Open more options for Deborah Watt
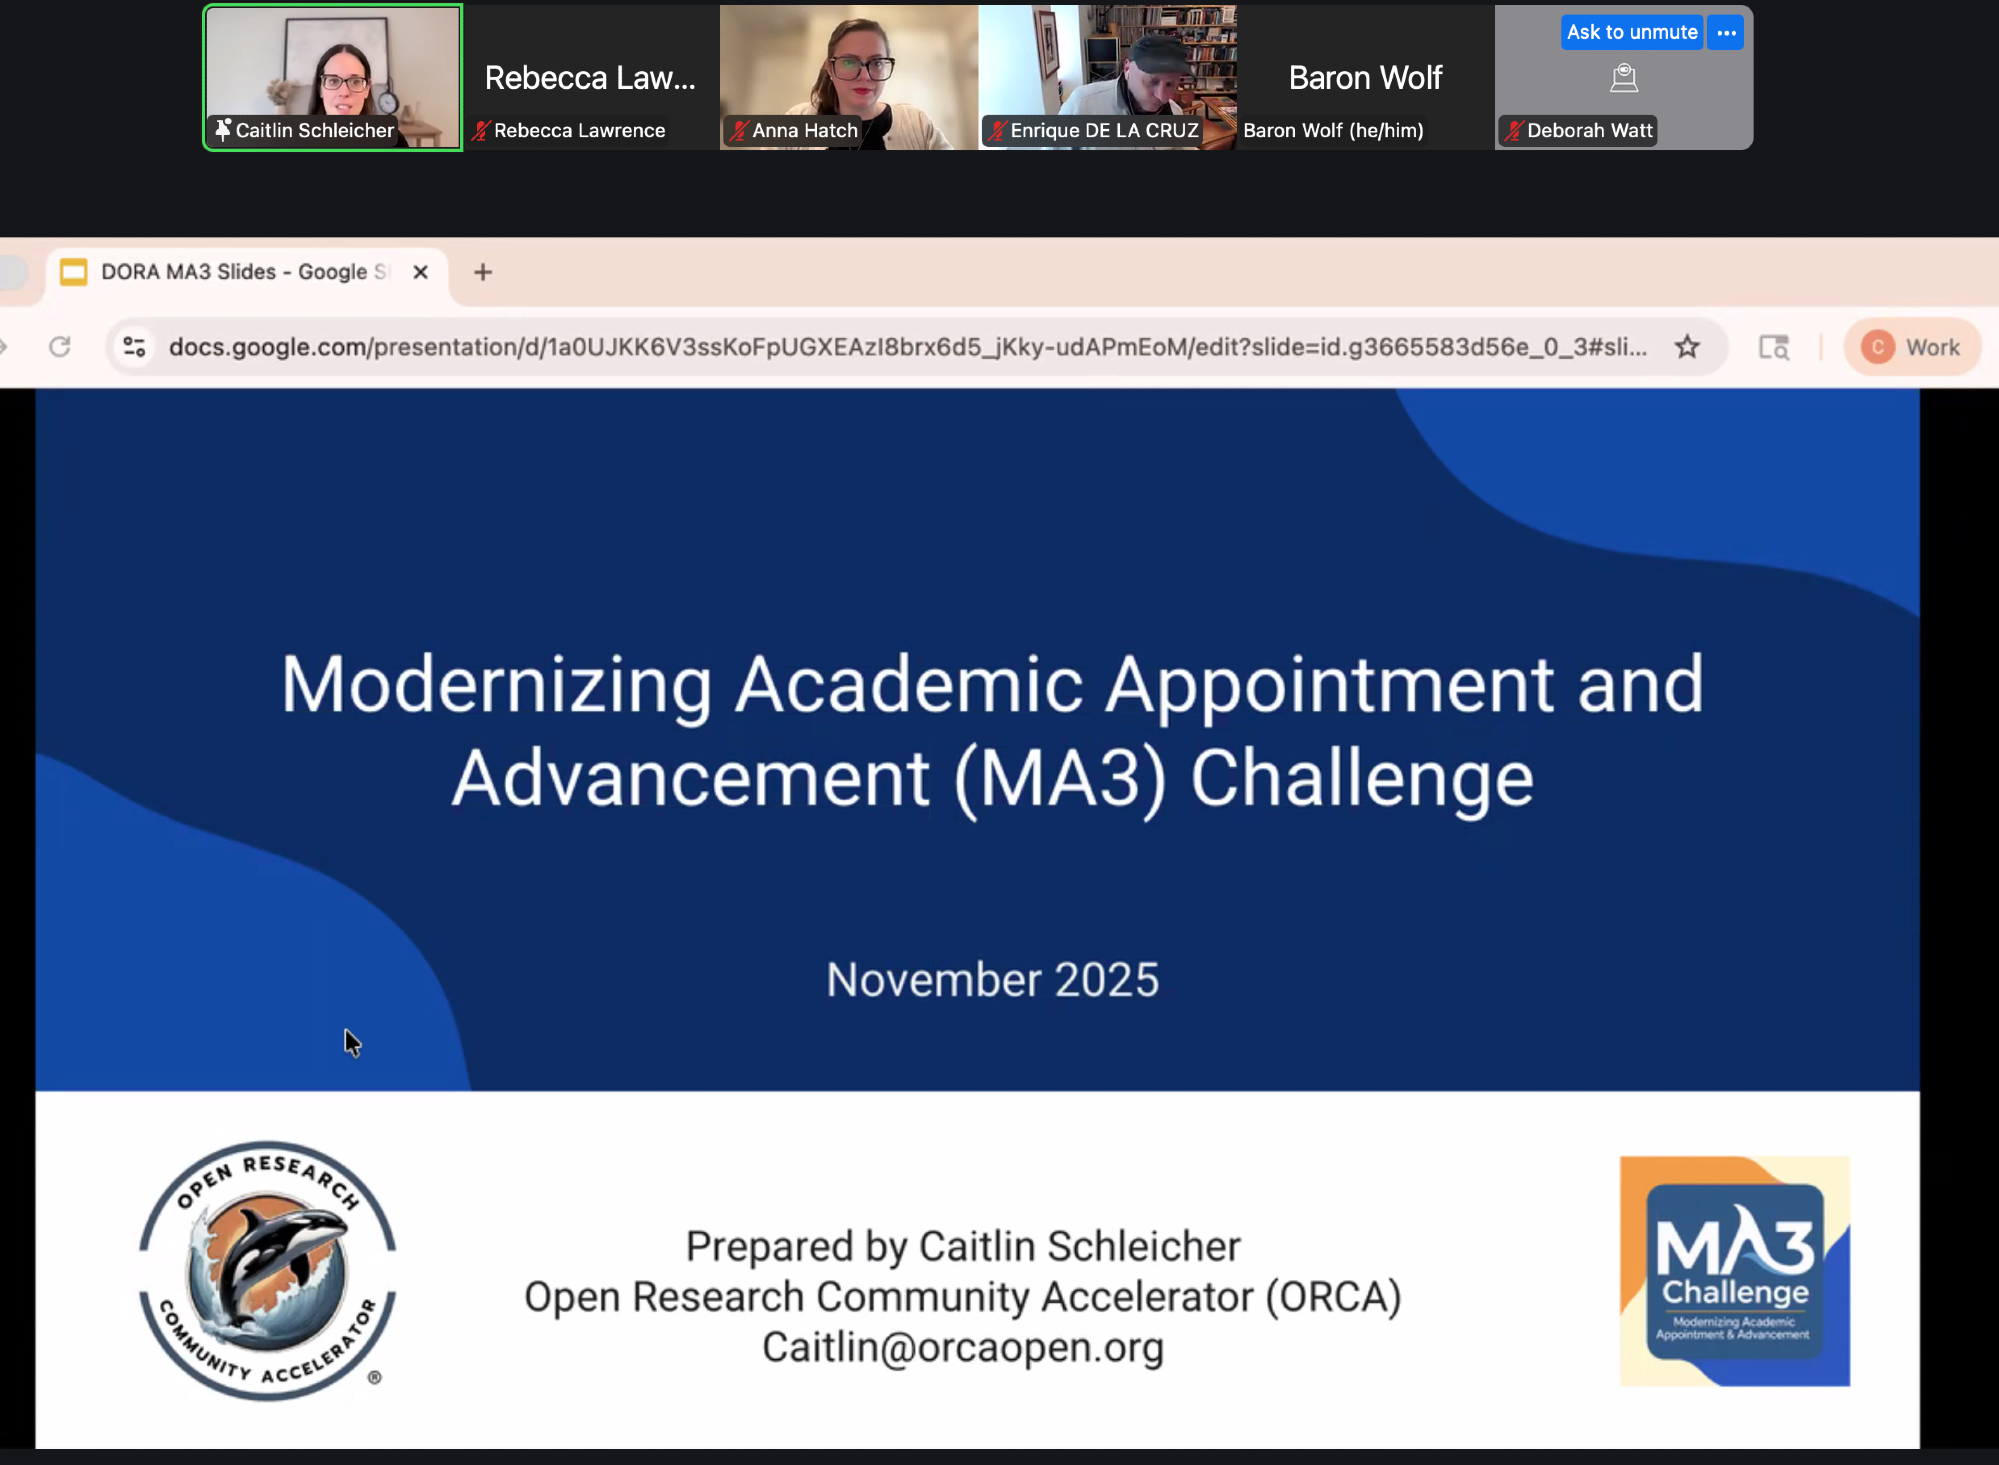Image resolution: width=1999 pixels, height=1465 pixels. [x=1726, y=33]
